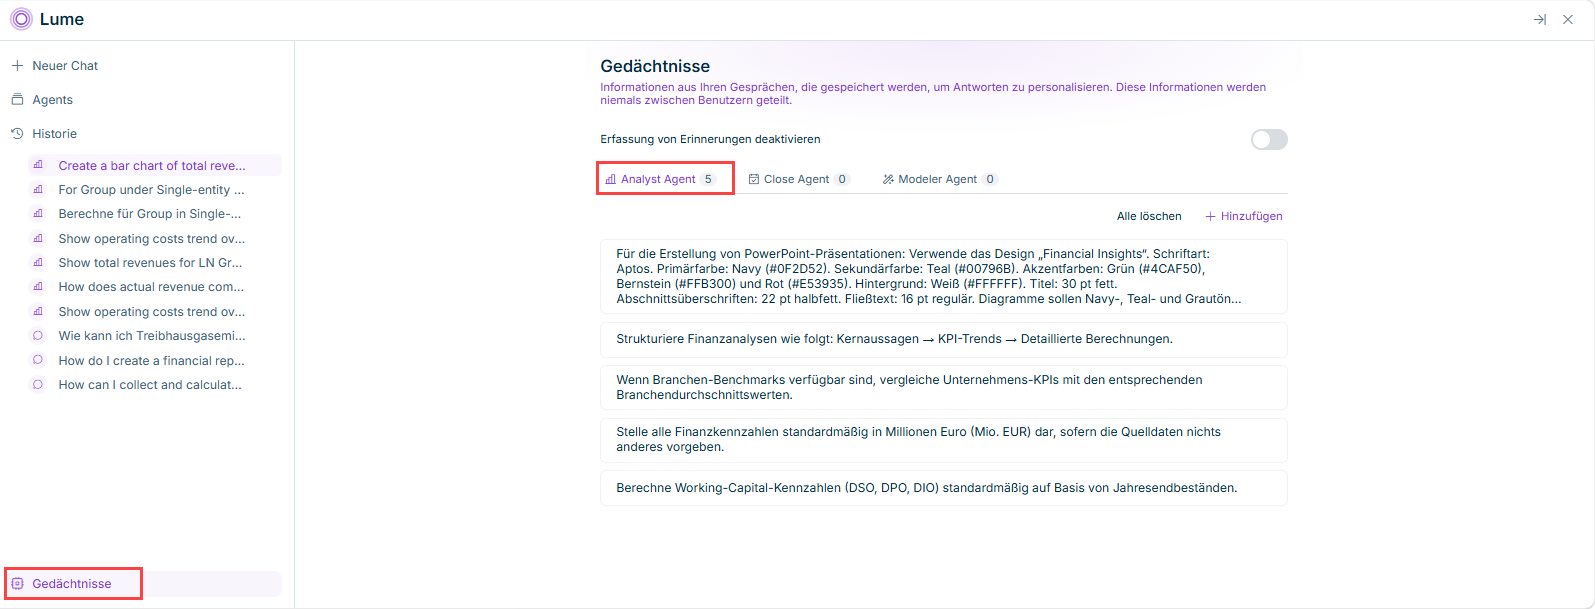1595x609 pixels.
Task: Click bubble icon beside 'How can I collect' chat
Action: tap(38, 385)
